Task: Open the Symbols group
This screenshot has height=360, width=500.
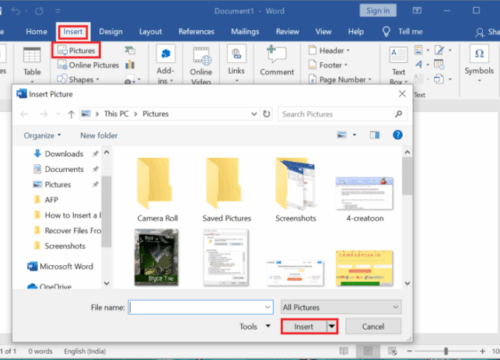Action: 479,63
